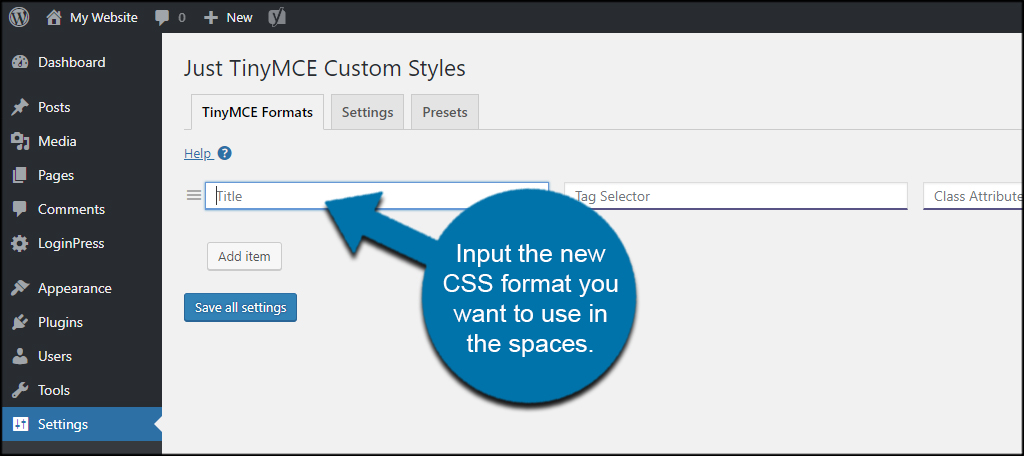Click the comment count 0
1024x456 pixels.
point(182,18)
